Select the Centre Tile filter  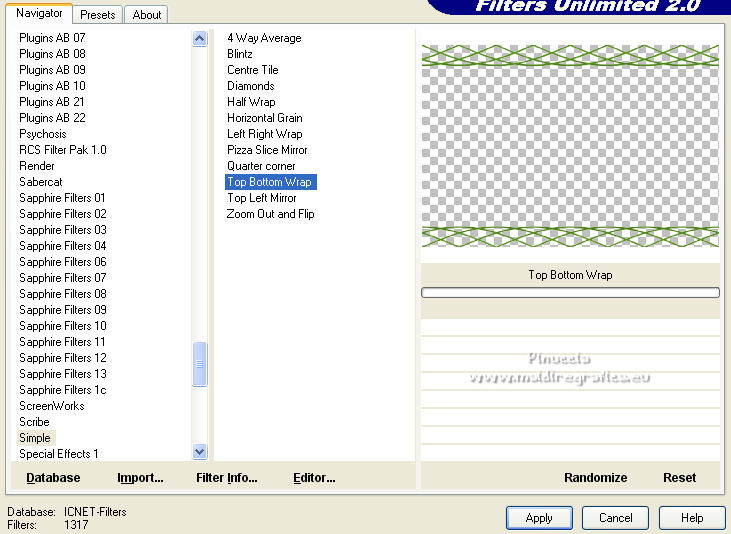click(253, 69)
